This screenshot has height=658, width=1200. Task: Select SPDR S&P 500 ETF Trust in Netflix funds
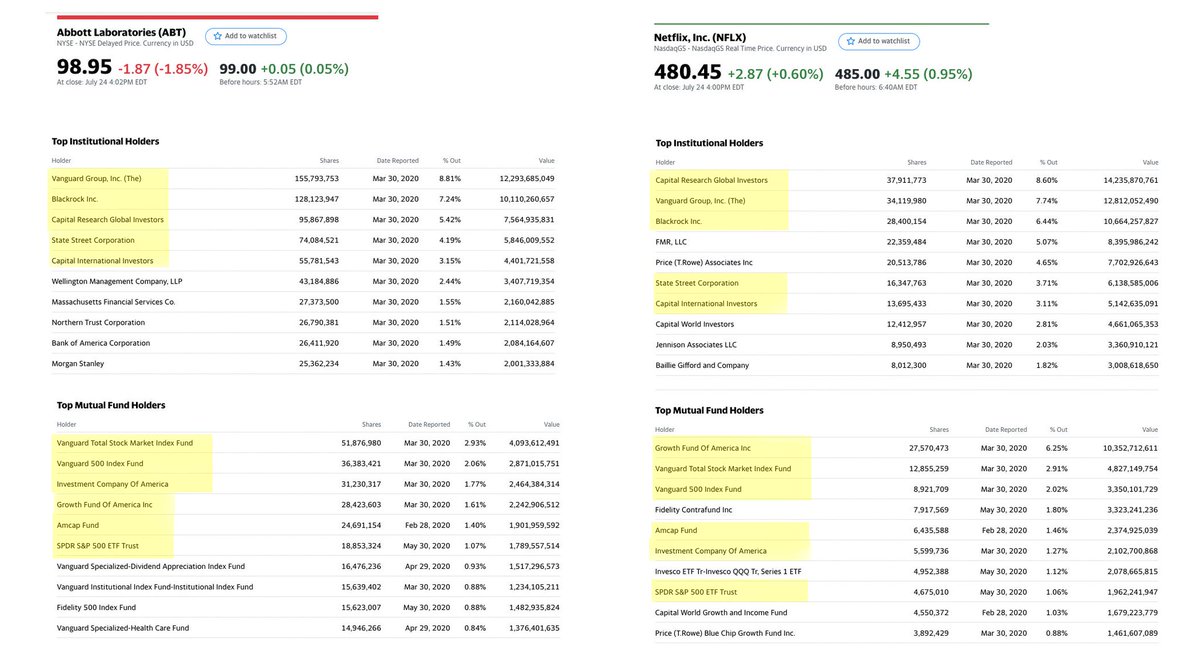(x=698, y=592)
